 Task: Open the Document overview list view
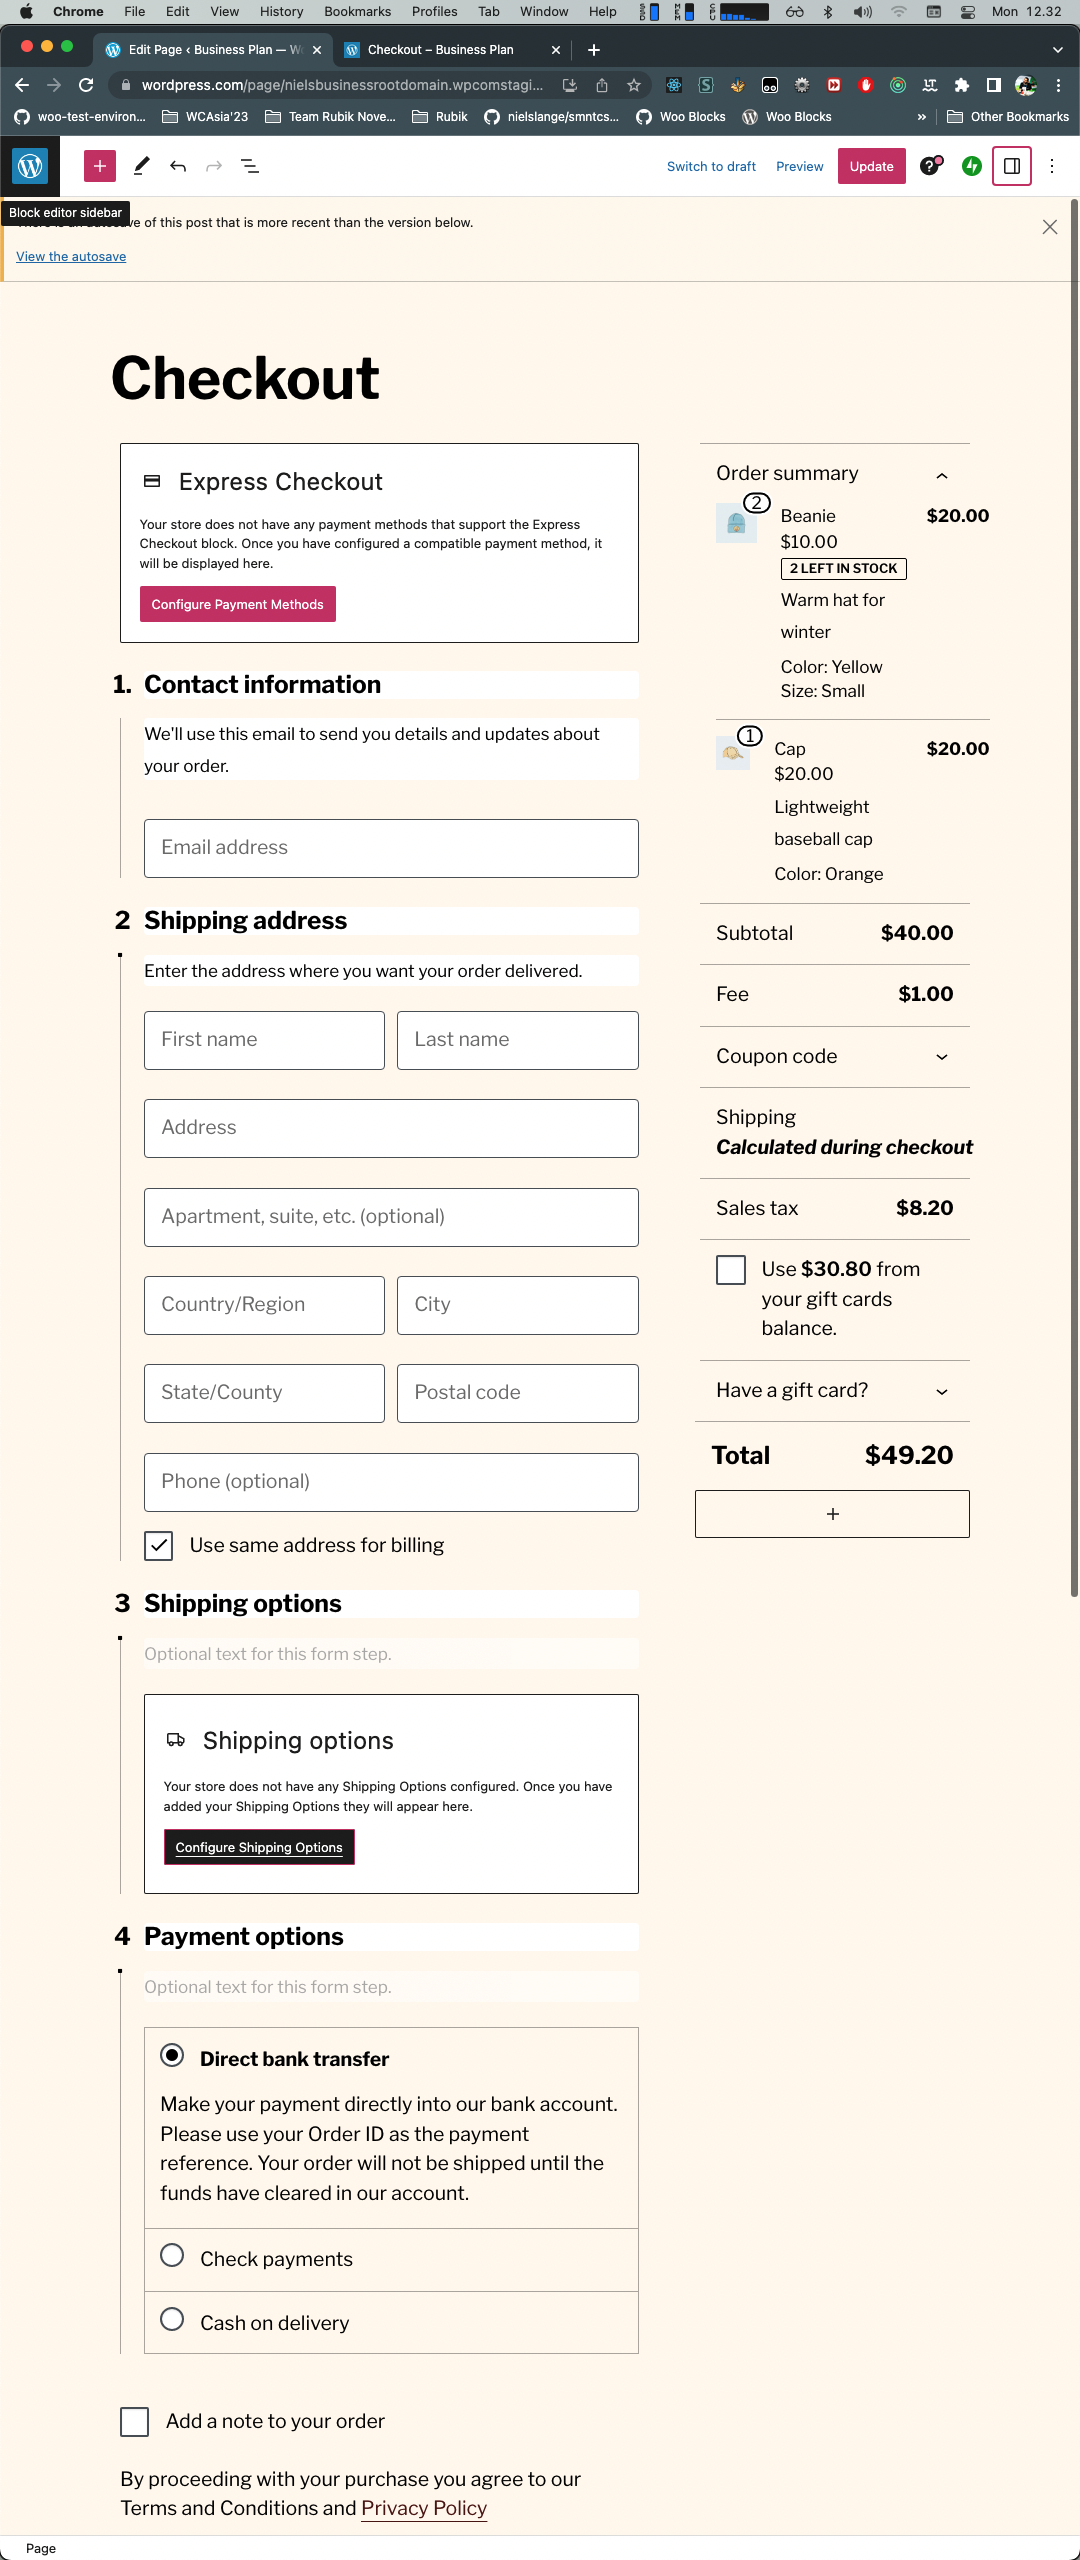(x=250, y=166)
